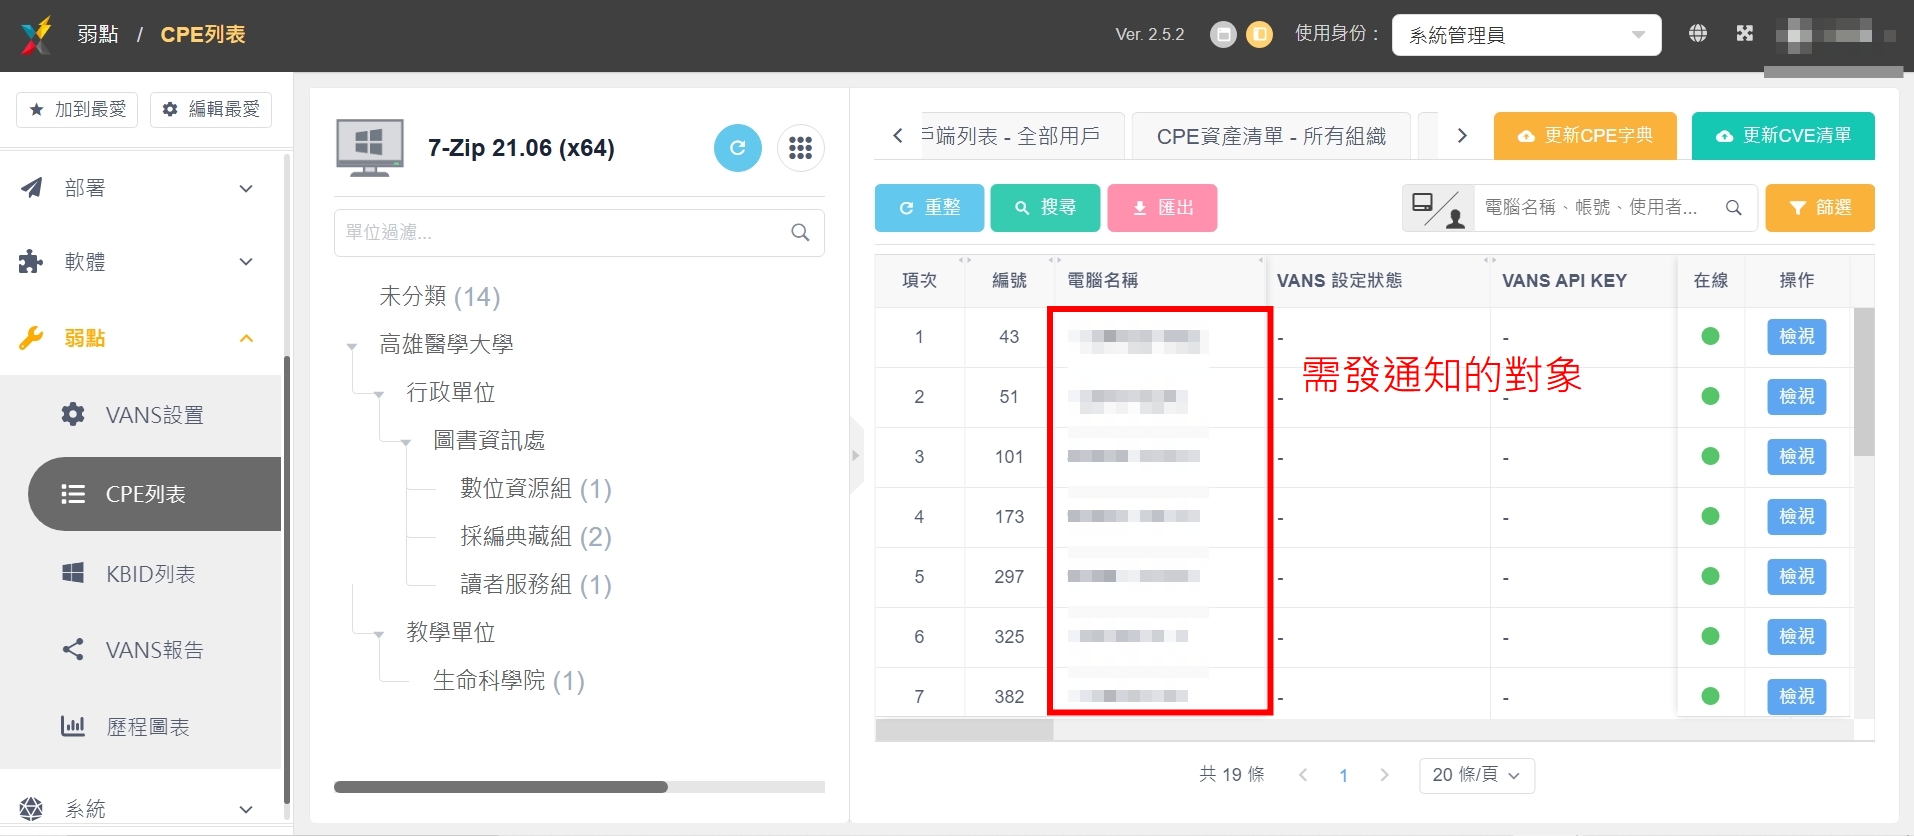Click 檢視 for row number 297
The width and height of the screenshot is (1914, 836).
tap(1797, 577)
